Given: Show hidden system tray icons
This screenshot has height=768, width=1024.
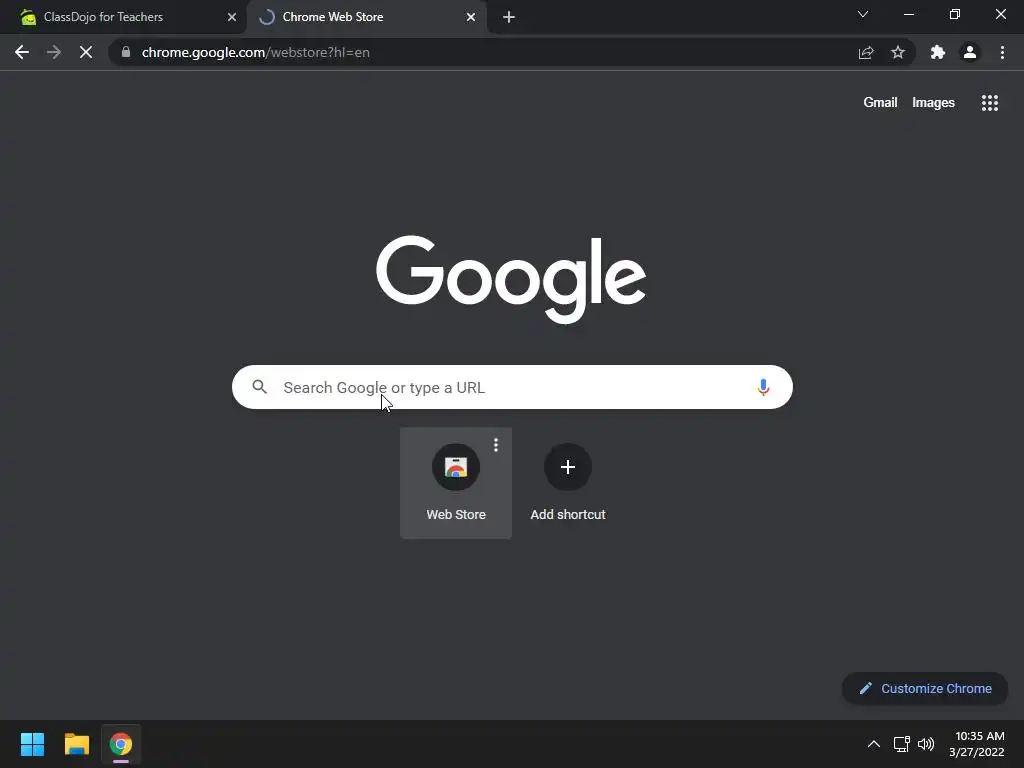Looking at the screenshot, I should pos(873,744).
